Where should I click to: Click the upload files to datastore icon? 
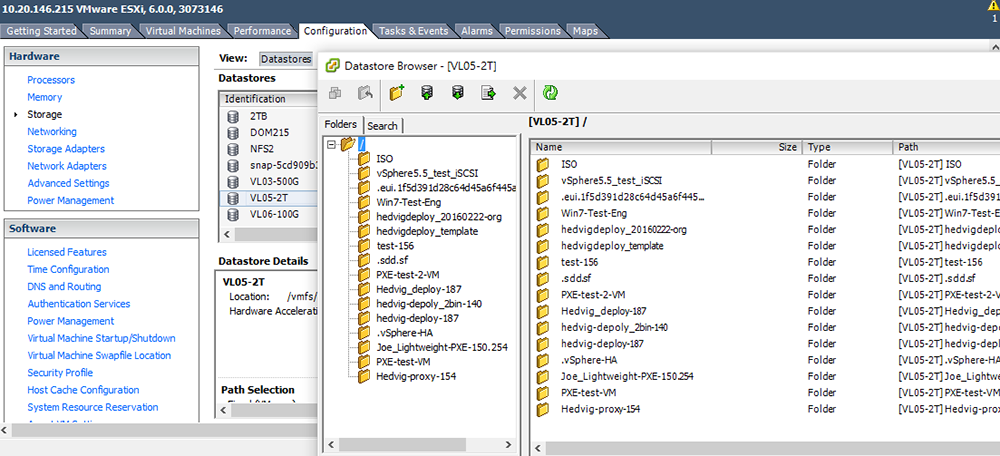427,93
